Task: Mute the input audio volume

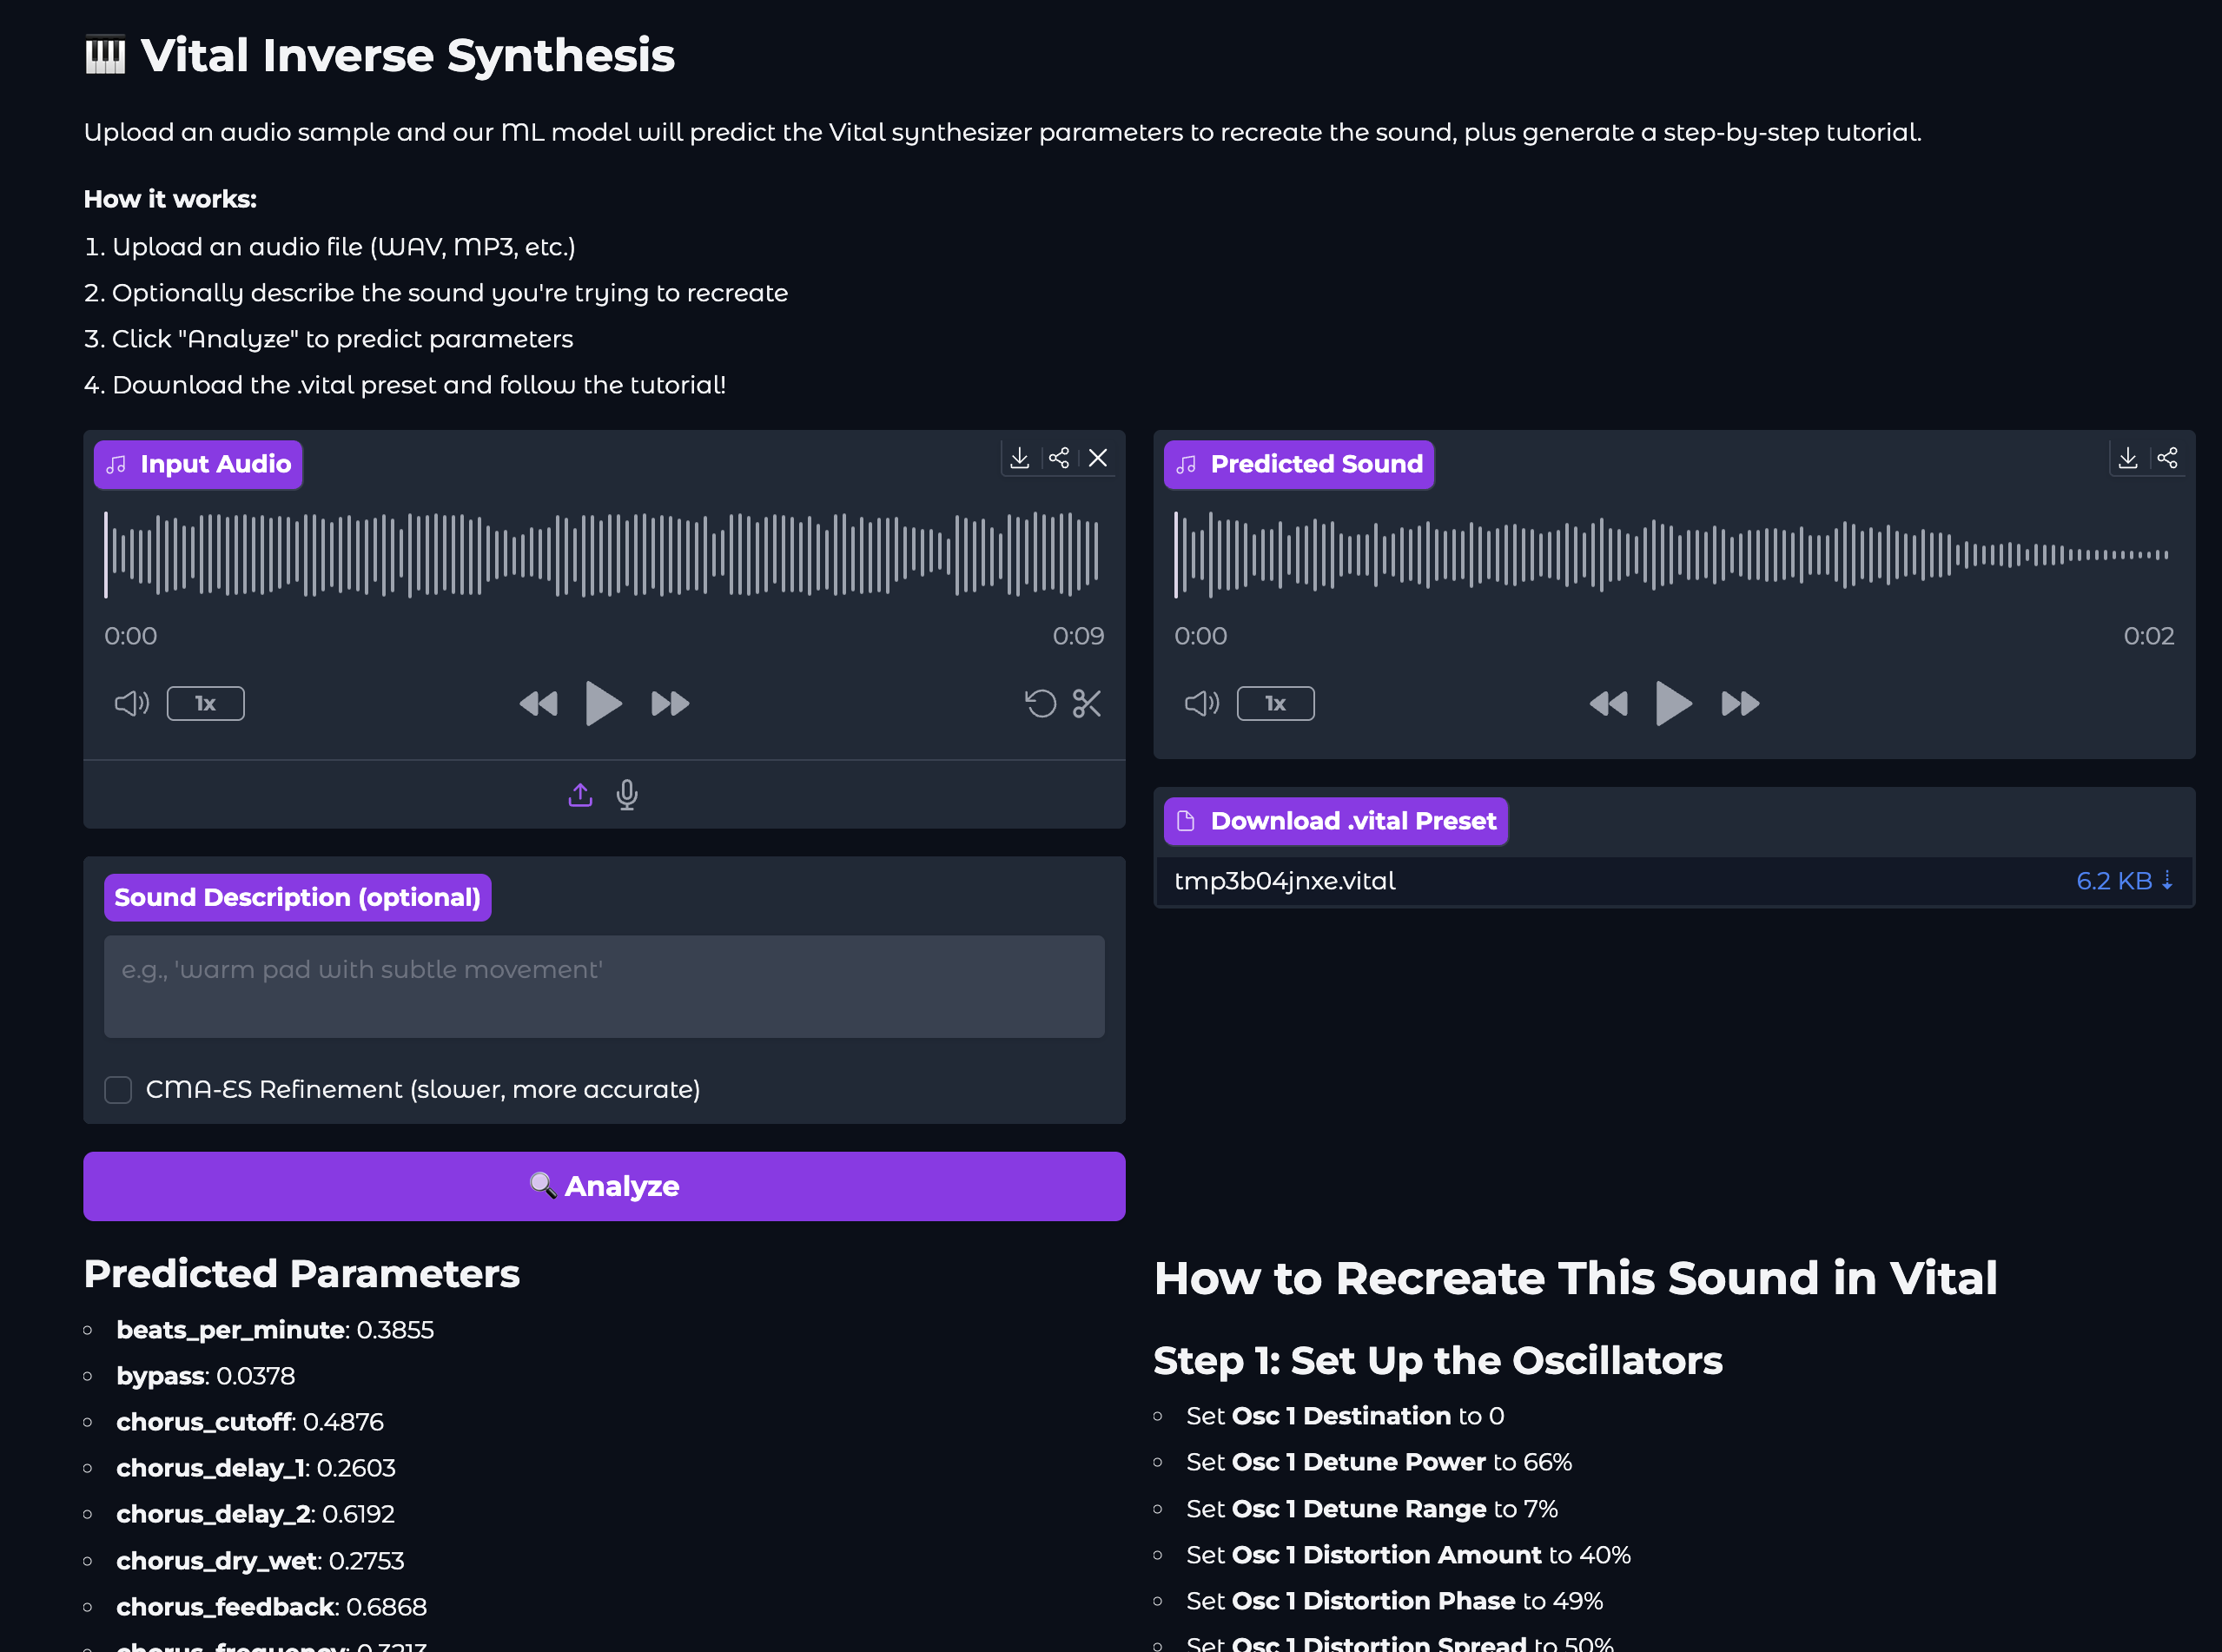Action: 131,704
